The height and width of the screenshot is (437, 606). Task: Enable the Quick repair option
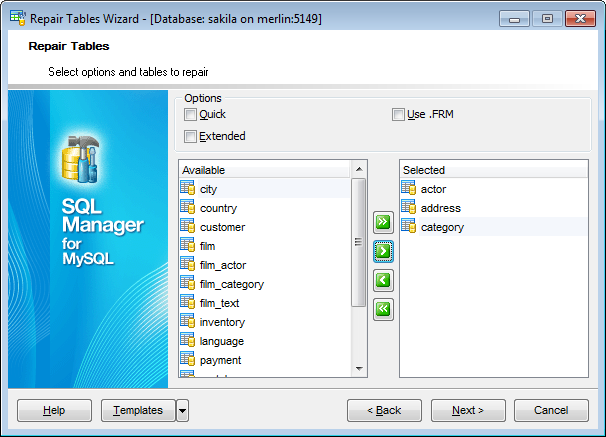click(x=190, y=115)
